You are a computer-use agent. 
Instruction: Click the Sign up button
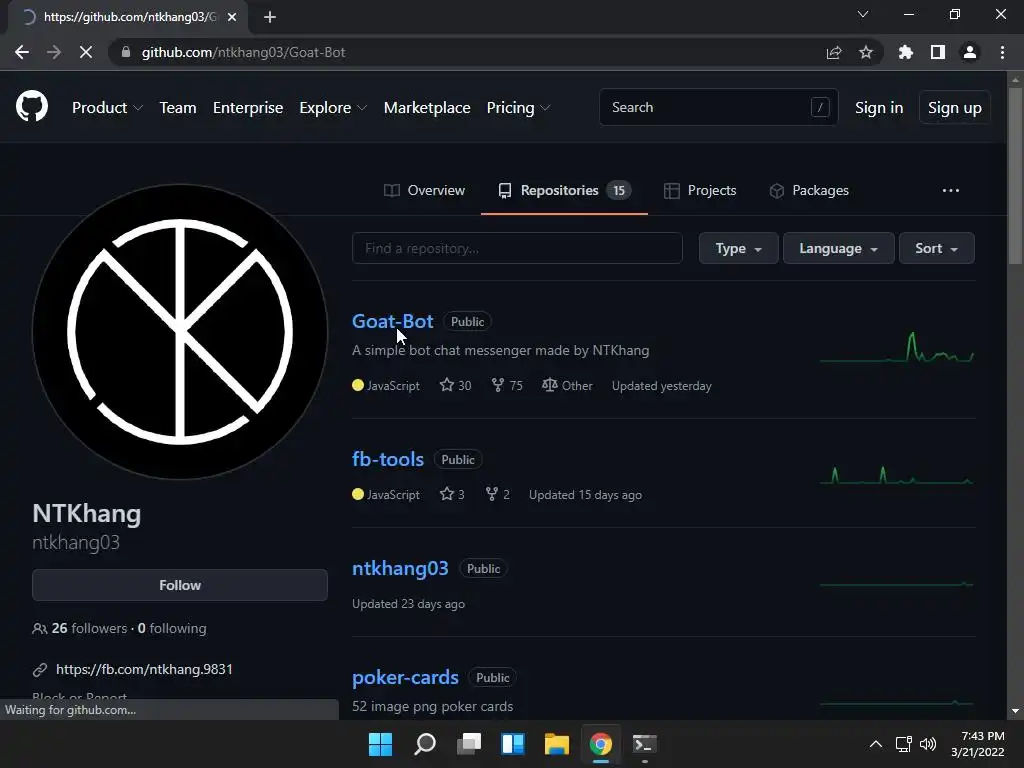tap(955, 107)
